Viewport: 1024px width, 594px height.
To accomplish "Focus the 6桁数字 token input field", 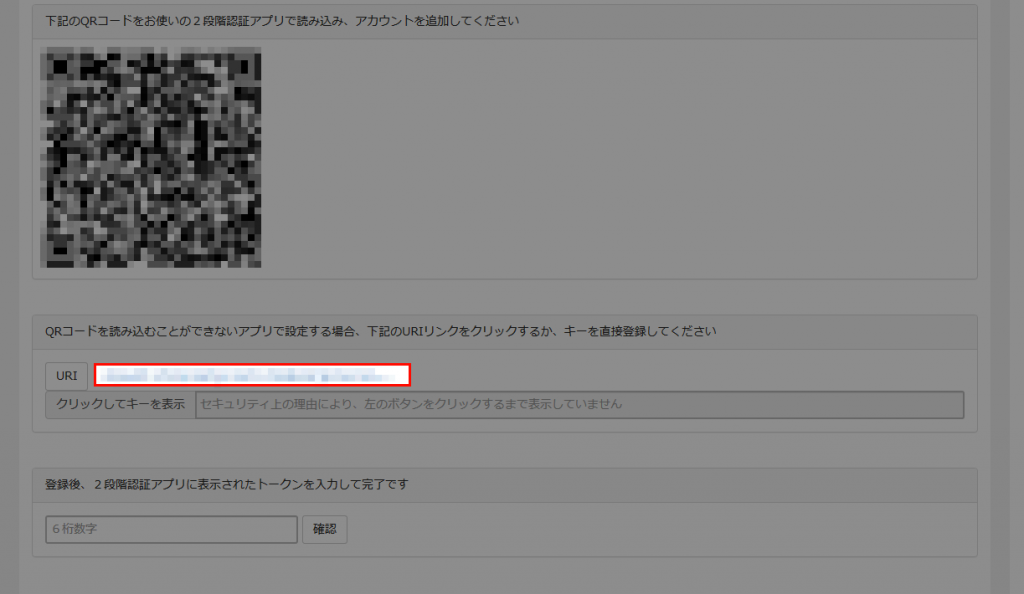I will click(171, 529).
